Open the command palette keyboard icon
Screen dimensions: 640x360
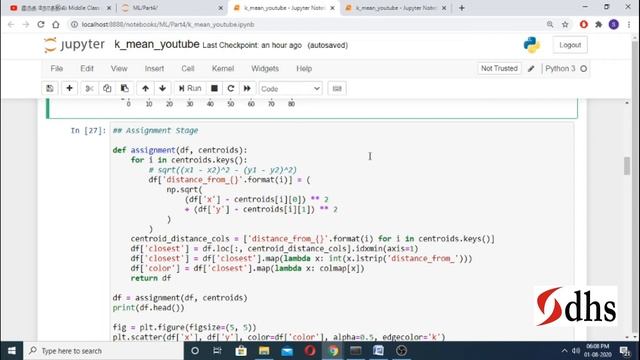pyautogui.click(x=337, y=89)
